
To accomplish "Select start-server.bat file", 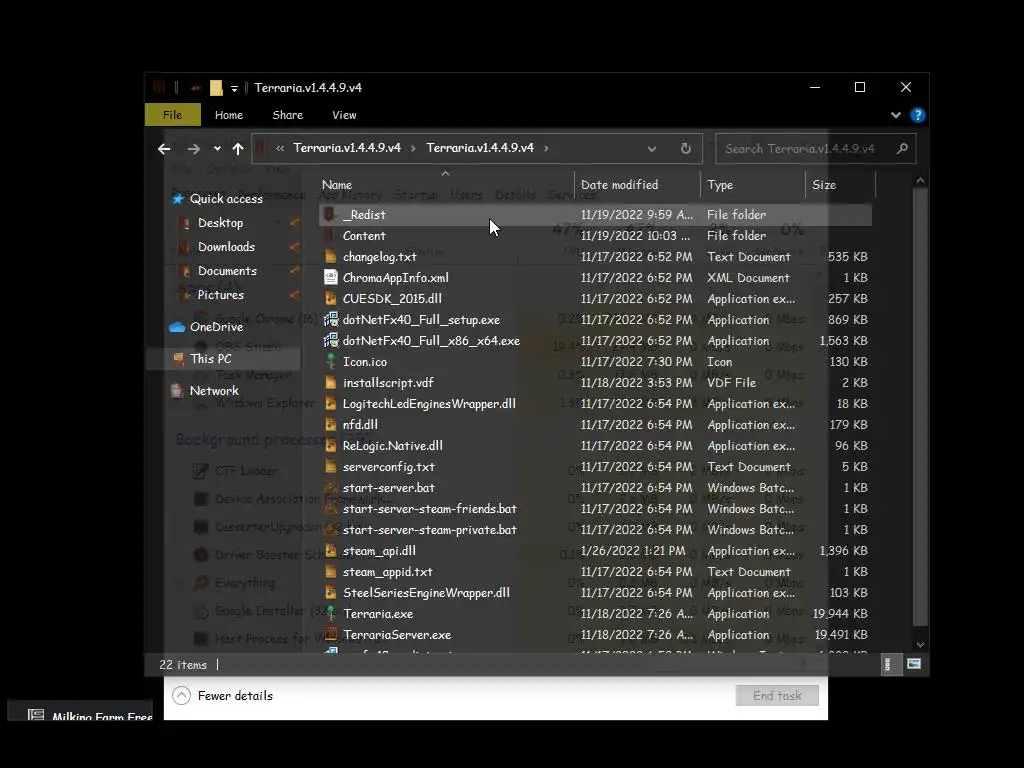I will pyautogui.click(x=389, y=488).
